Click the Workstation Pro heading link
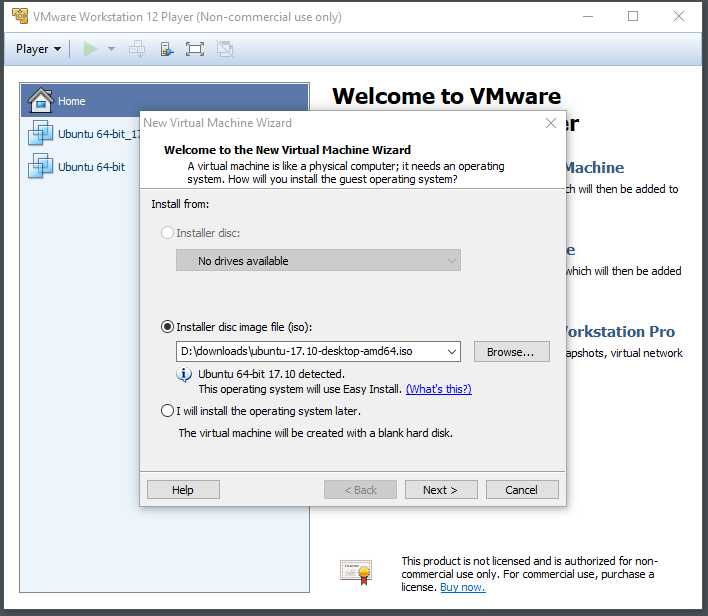This screenshot has width=708, height=616. 620,331
